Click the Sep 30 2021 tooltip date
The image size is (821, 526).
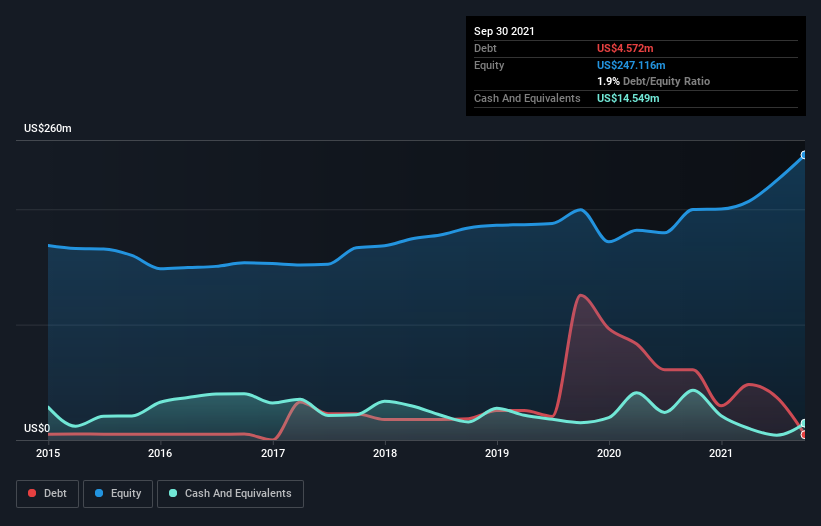[x=504, y=31]
